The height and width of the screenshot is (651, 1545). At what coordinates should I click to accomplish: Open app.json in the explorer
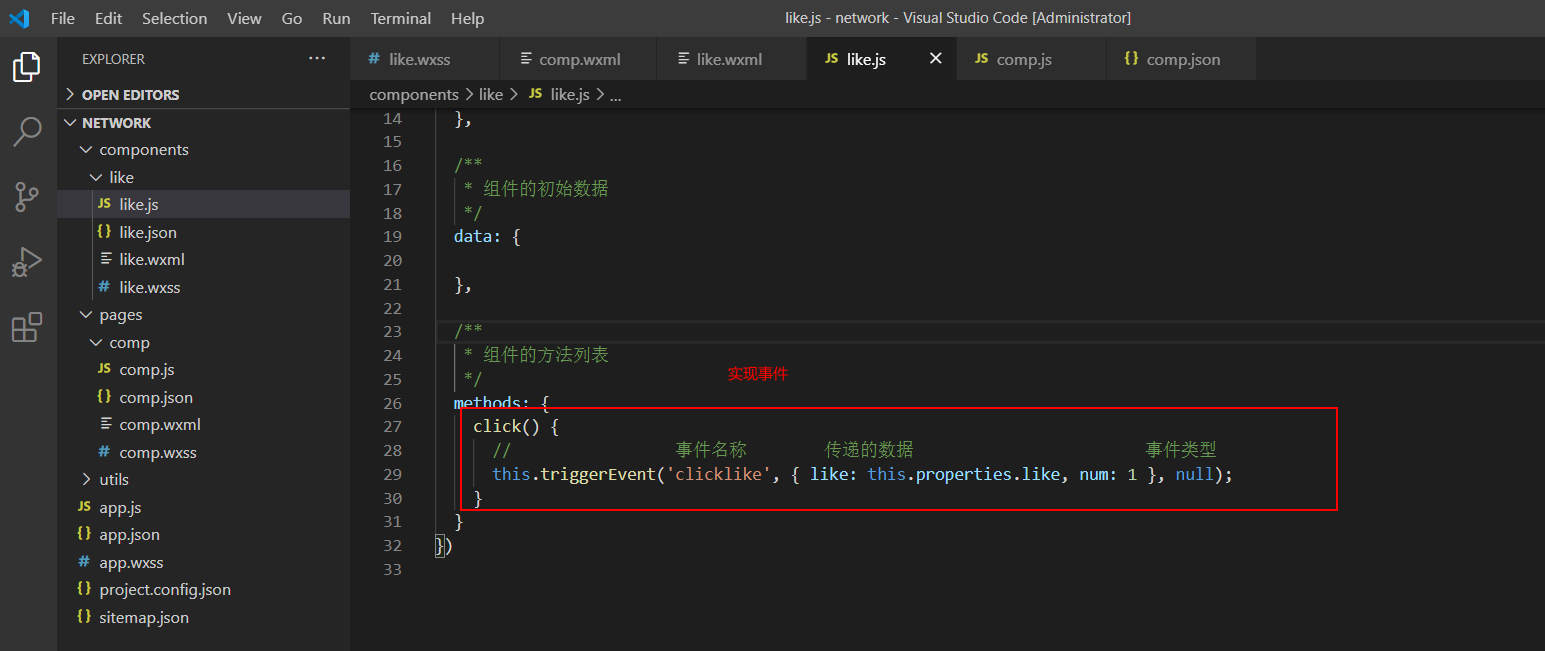click(203, 534)
